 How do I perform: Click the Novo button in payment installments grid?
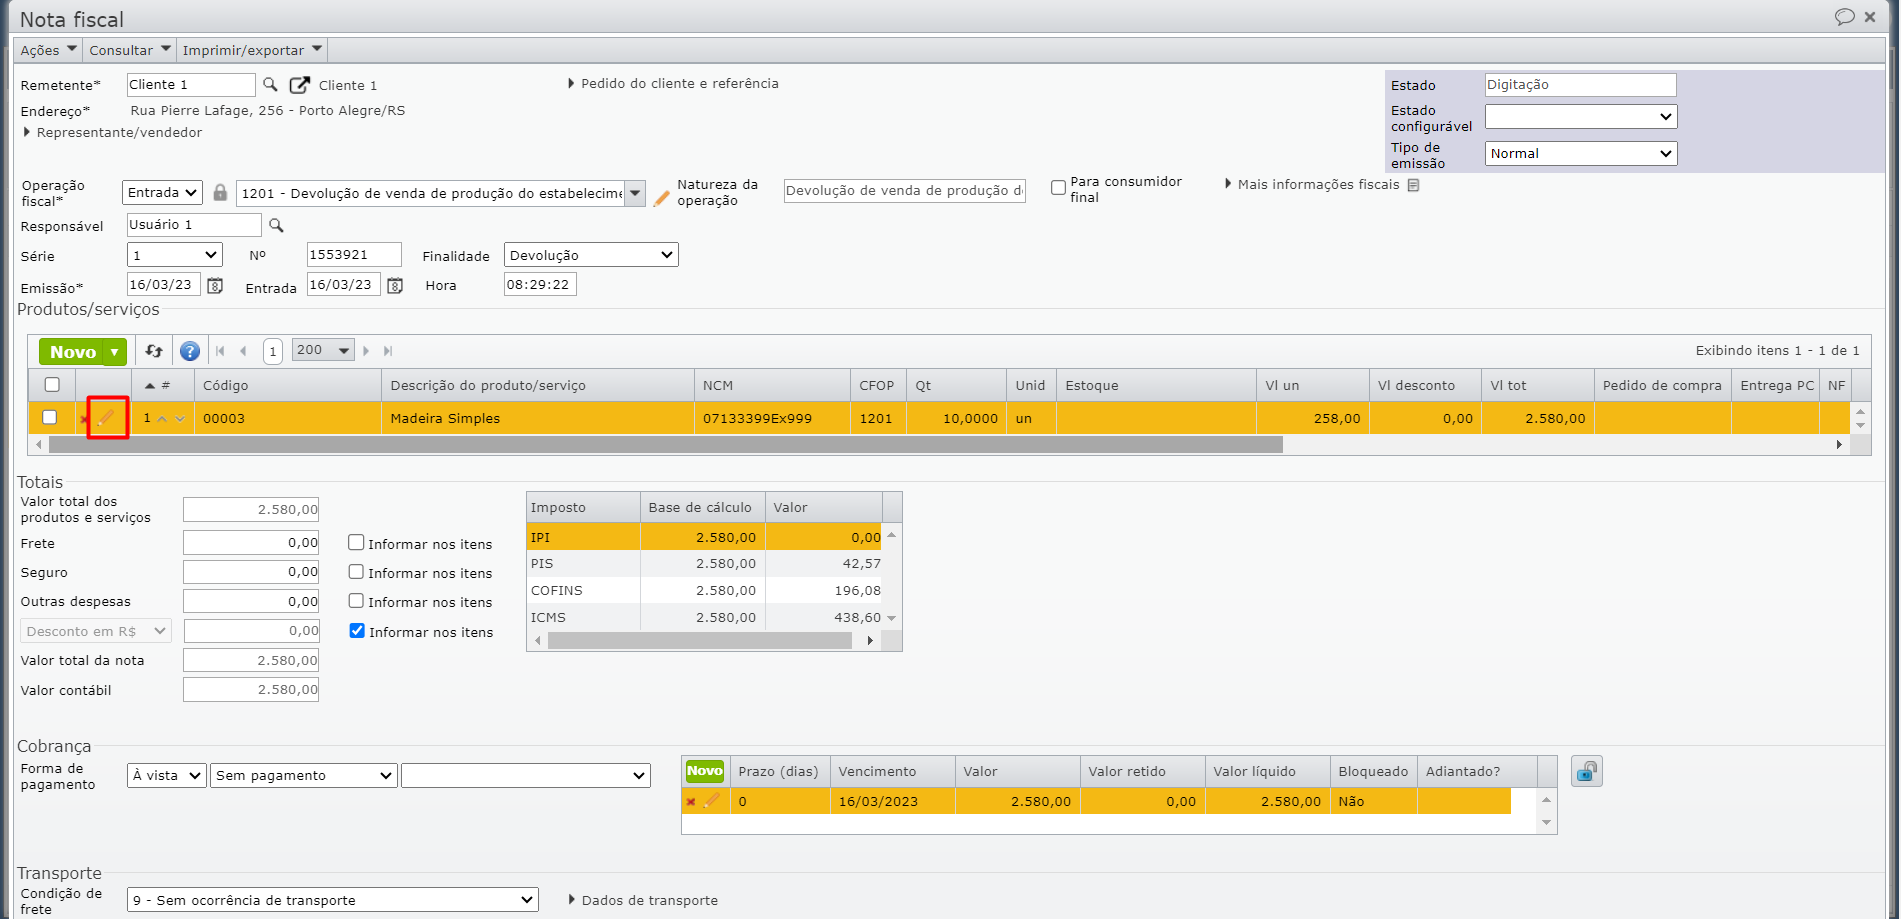(704, 771)
